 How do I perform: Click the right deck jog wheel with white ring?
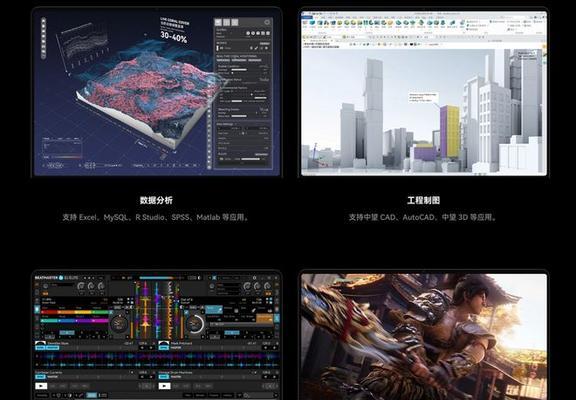click(194, 324)
